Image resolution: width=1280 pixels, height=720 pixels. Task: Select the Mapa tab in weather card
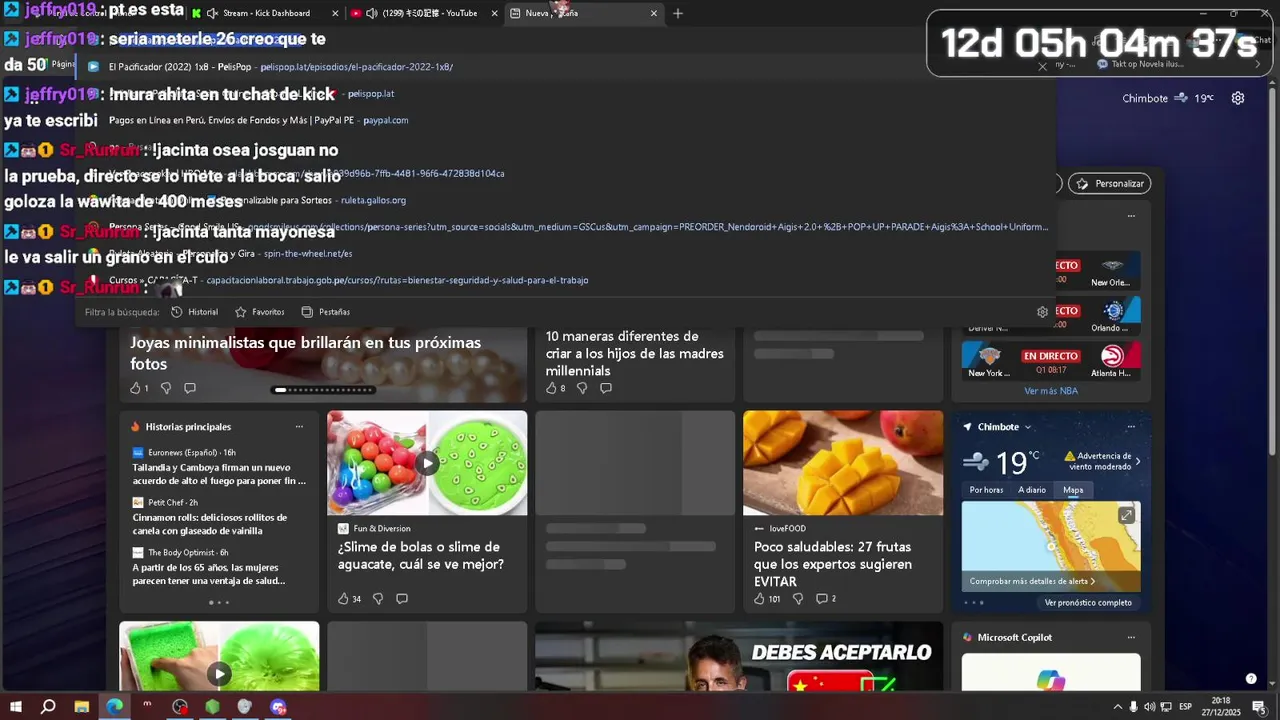click(x=1073, y=490)
